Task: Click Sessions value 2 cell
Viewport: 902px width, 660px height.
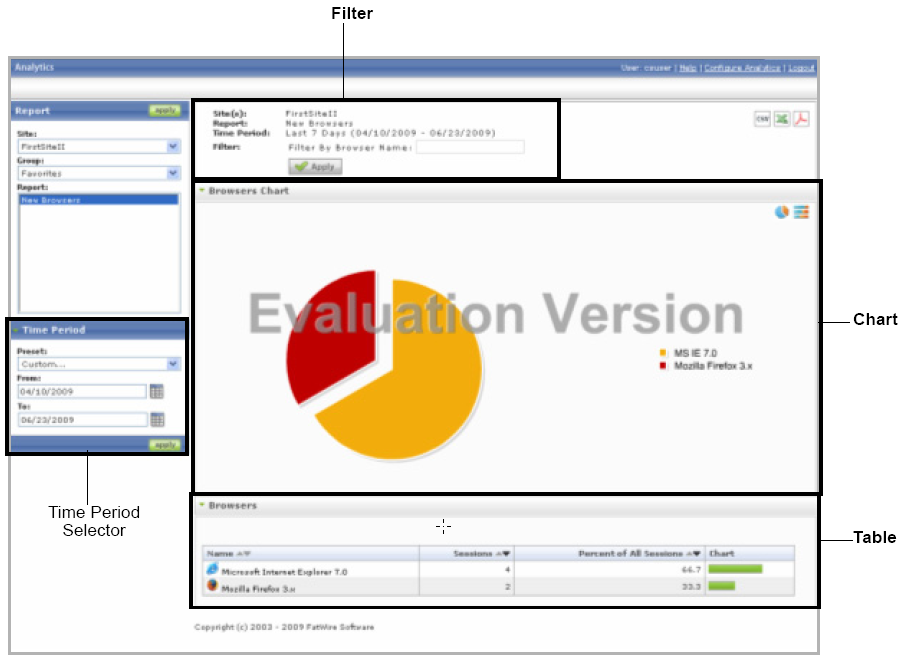Action: point(467,586)
